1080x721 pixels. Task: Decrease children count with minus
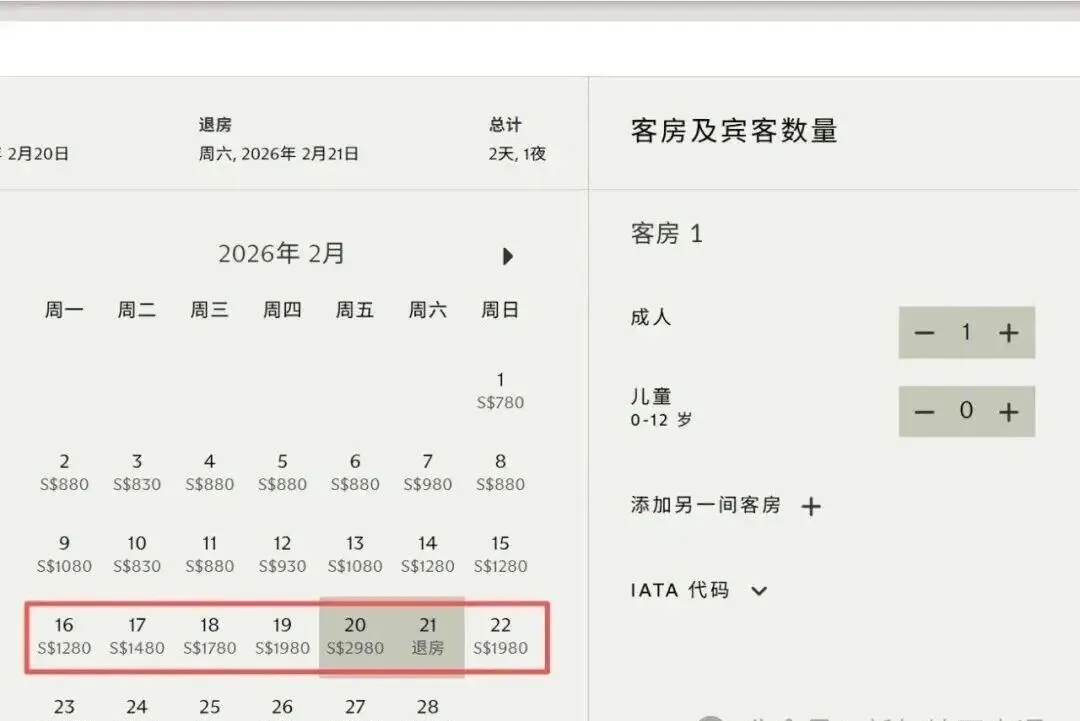924,412
